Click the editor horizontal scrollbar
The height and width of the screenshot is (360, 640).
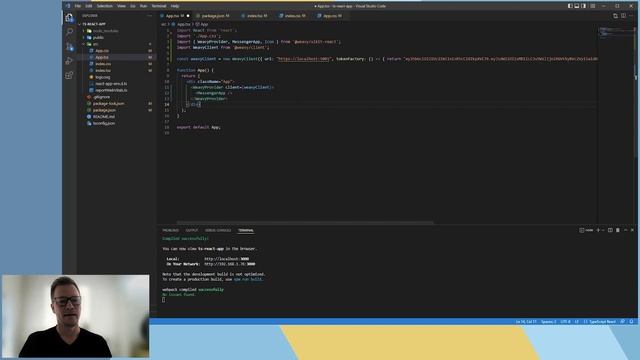click(305, 222)
